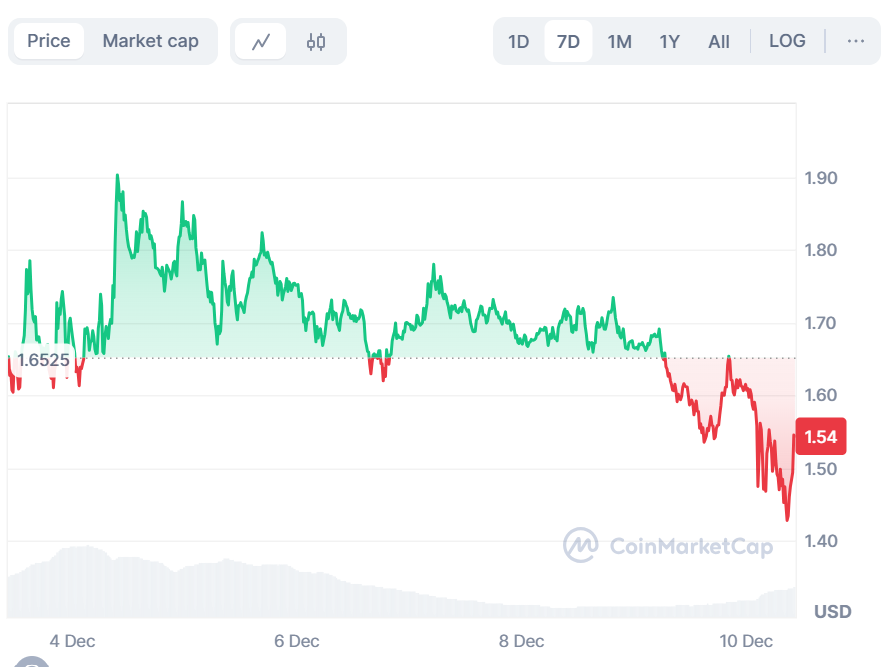Click the 1.90 price axis label
Image resolution: width=892 pixels, height=667 pixels.
[x=821, y=178]
